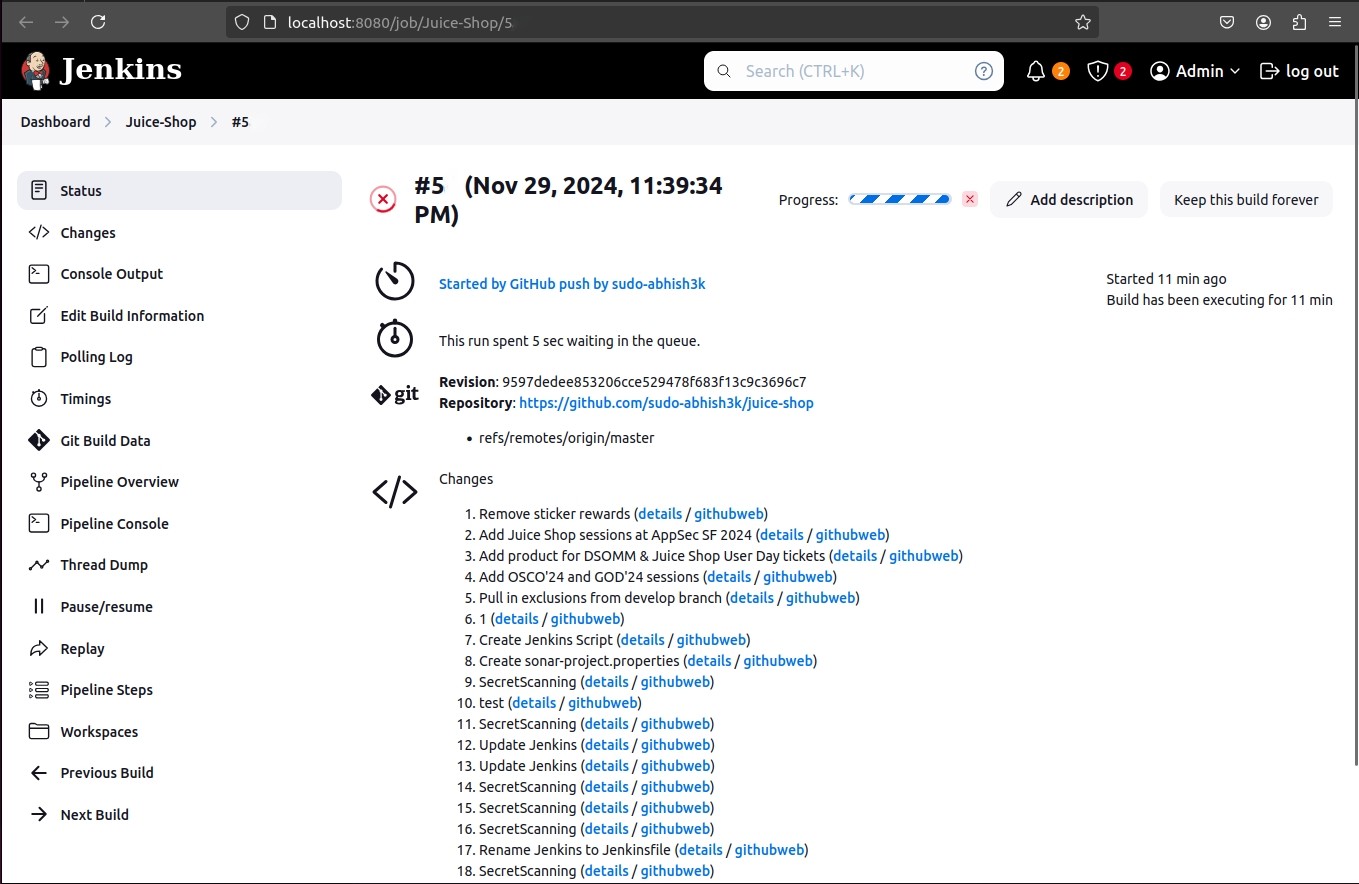The image size is (1359, 884).
Task: Open Pipeline Overview sidebar item
Action: pos(180,482)
